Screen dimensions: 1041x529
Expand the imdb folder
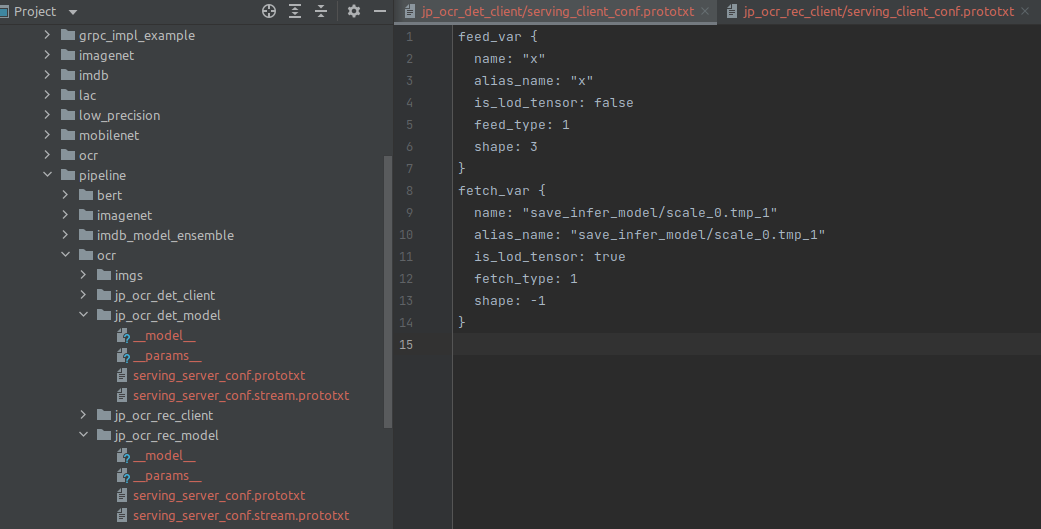coord(47,75)
